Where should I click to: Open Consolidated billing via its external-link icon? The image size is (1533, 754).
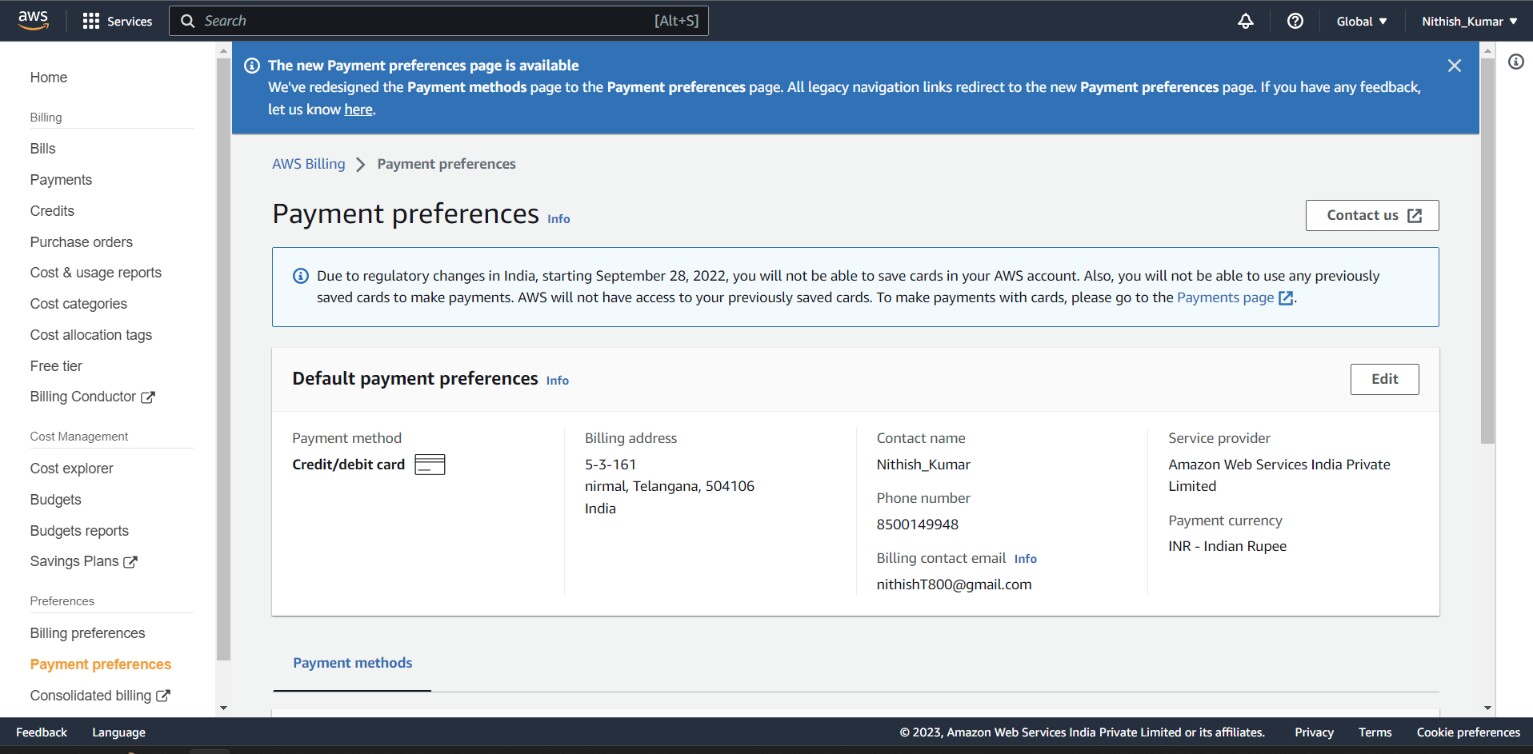164,696
